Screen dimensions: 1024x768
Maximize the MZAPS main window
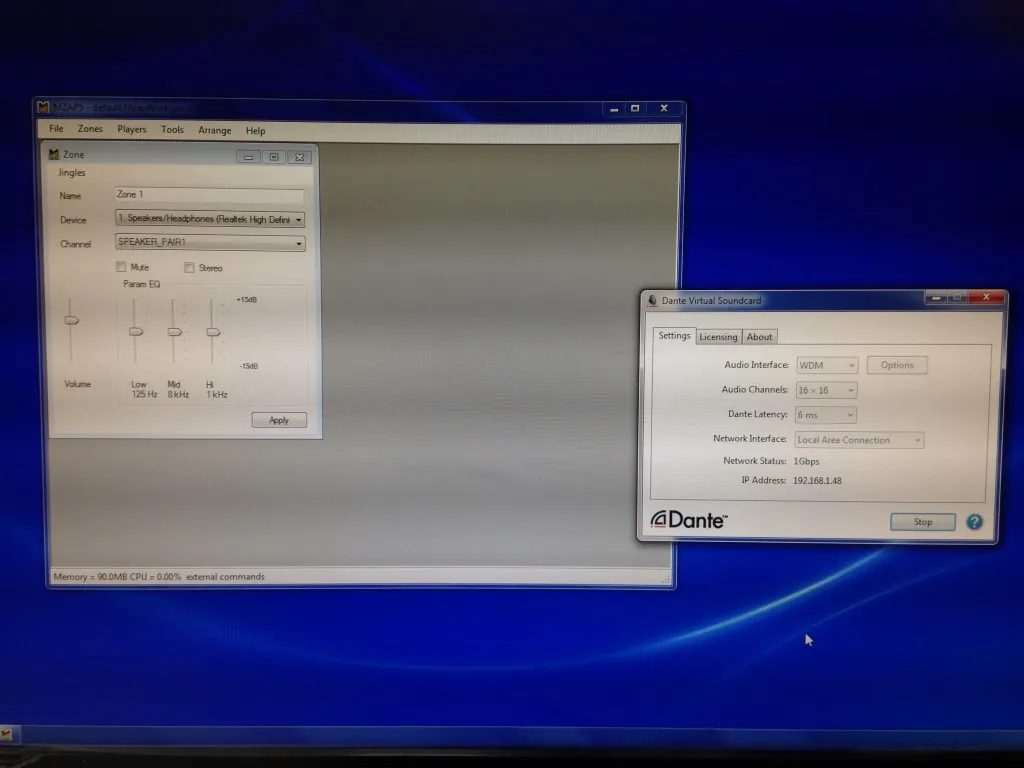pos(635,108)
